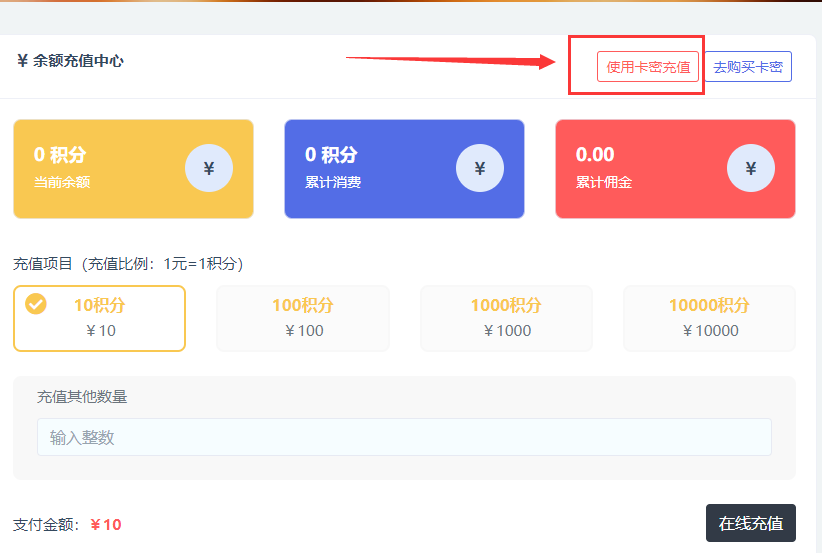Viewport: 822px width, 553px height.
Task: Pick the 10000积分 recharge package
Action: click(x=709, y=318)
